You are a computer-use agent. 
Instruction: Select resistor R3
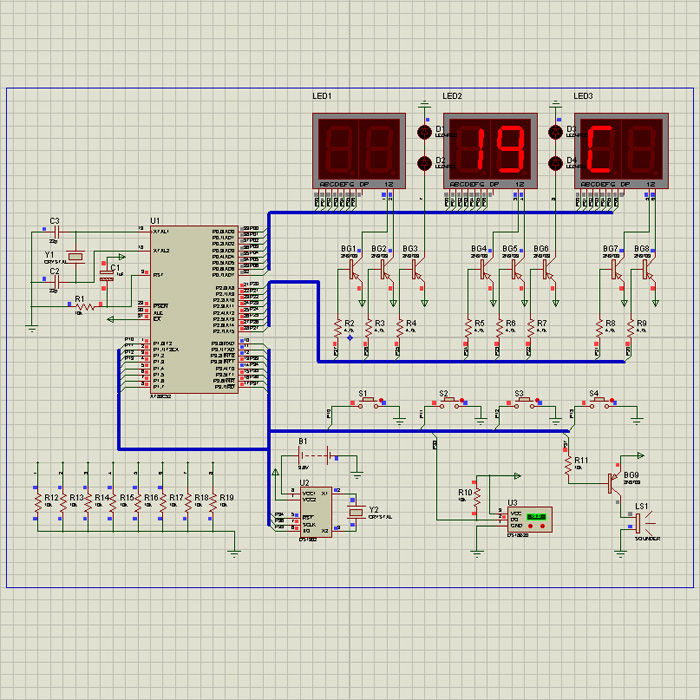(369, 329)
